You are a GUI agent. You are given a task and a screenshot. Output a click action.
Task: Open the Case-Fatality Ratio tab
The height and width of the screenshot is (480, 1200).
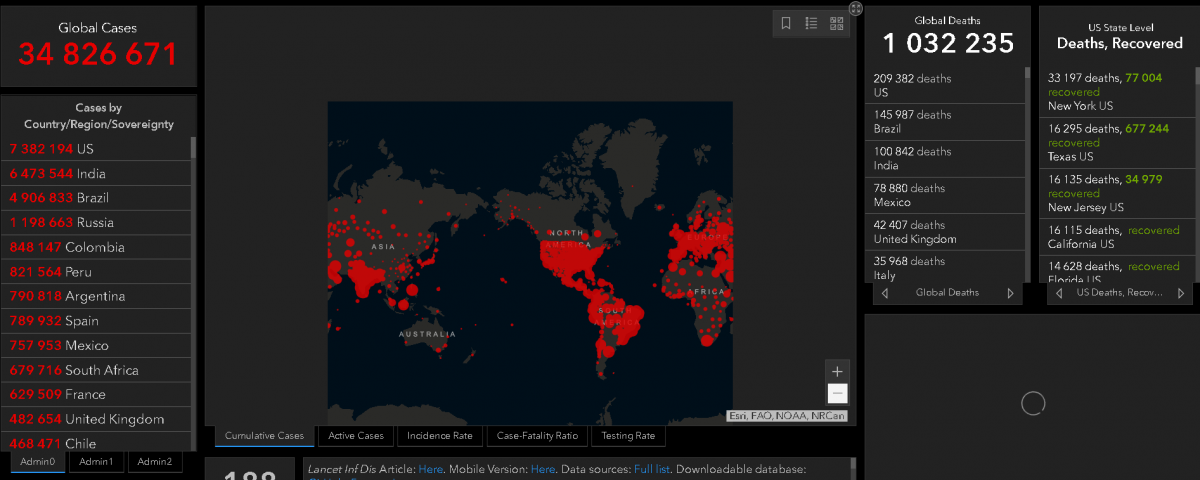537,436
